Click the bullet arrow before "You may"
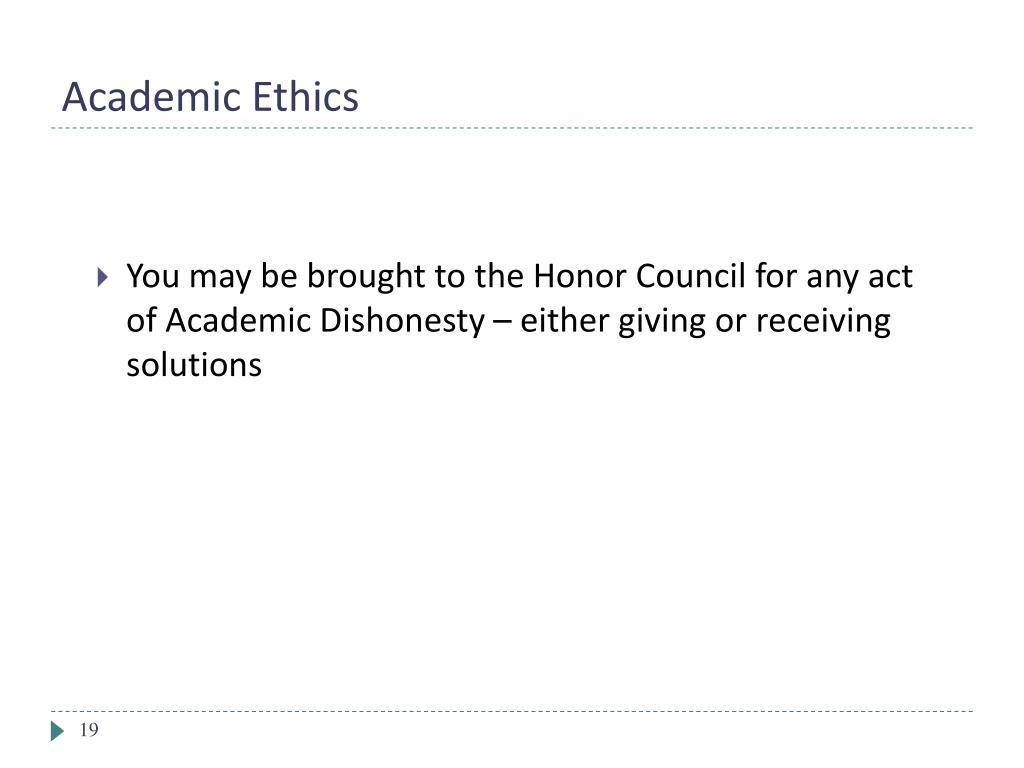The height and width of the screenshot is (768, 1024). [x=103, y=277]
